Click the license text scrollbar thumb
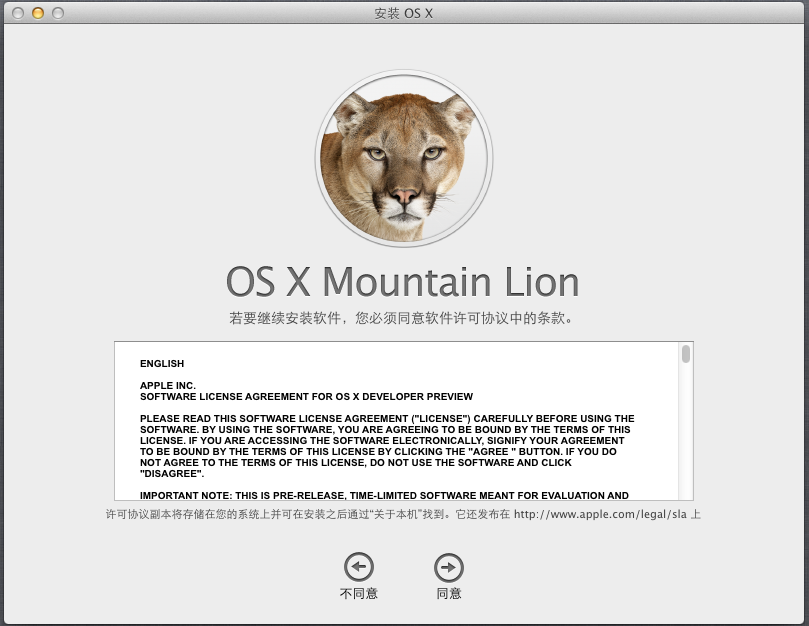809x626 pixels. click(686, 354)
